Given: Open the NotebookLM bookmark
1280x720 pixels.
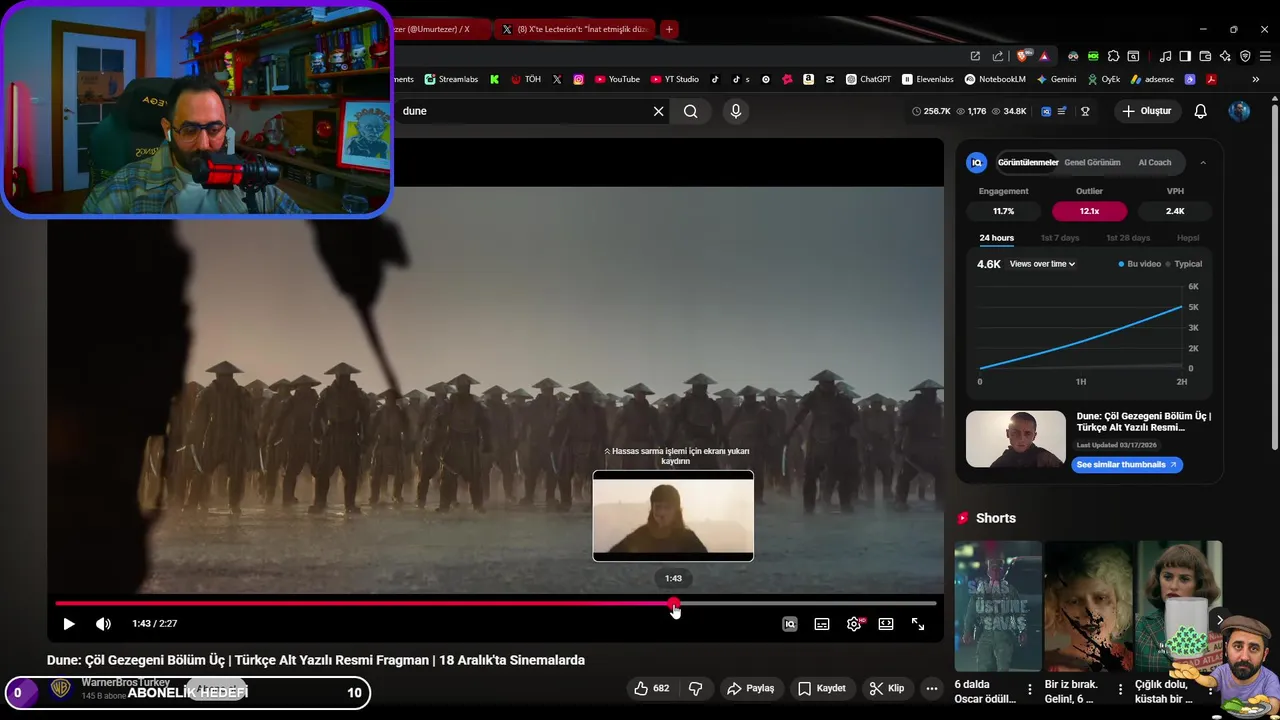Looking at the screenshot, I should pyautogui.click(x=995, y=79).
